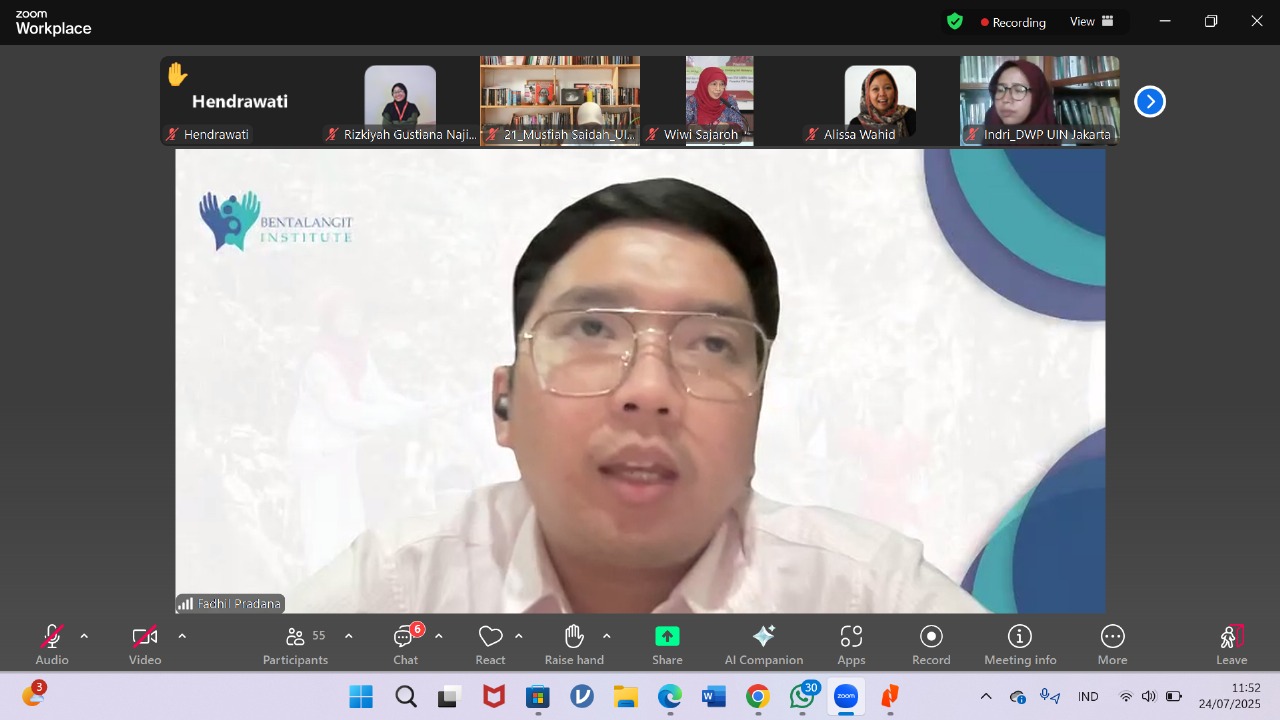Open the Chat panel
The height and width of the screenshot is (720, 1280).
pyautogui.click(x=406, y=645)
